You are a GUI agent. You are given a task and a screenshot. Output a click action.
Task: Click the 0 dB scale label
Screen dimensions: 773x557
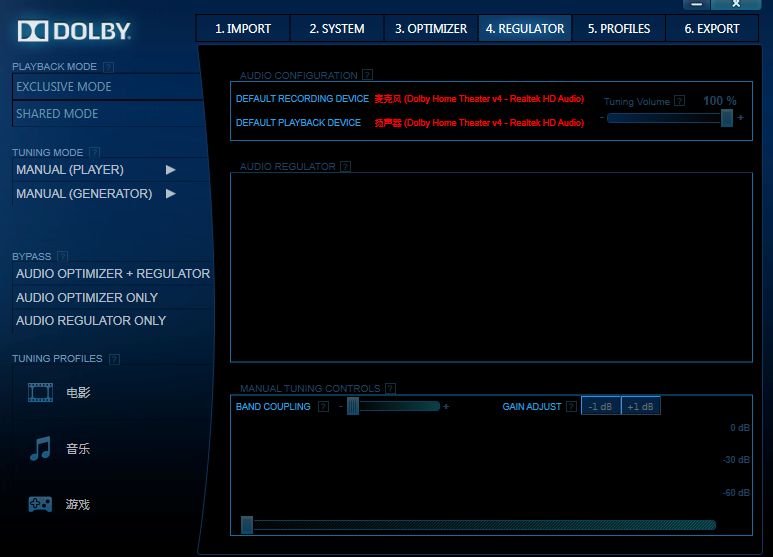pyautogui.click(x=740, y=427)
